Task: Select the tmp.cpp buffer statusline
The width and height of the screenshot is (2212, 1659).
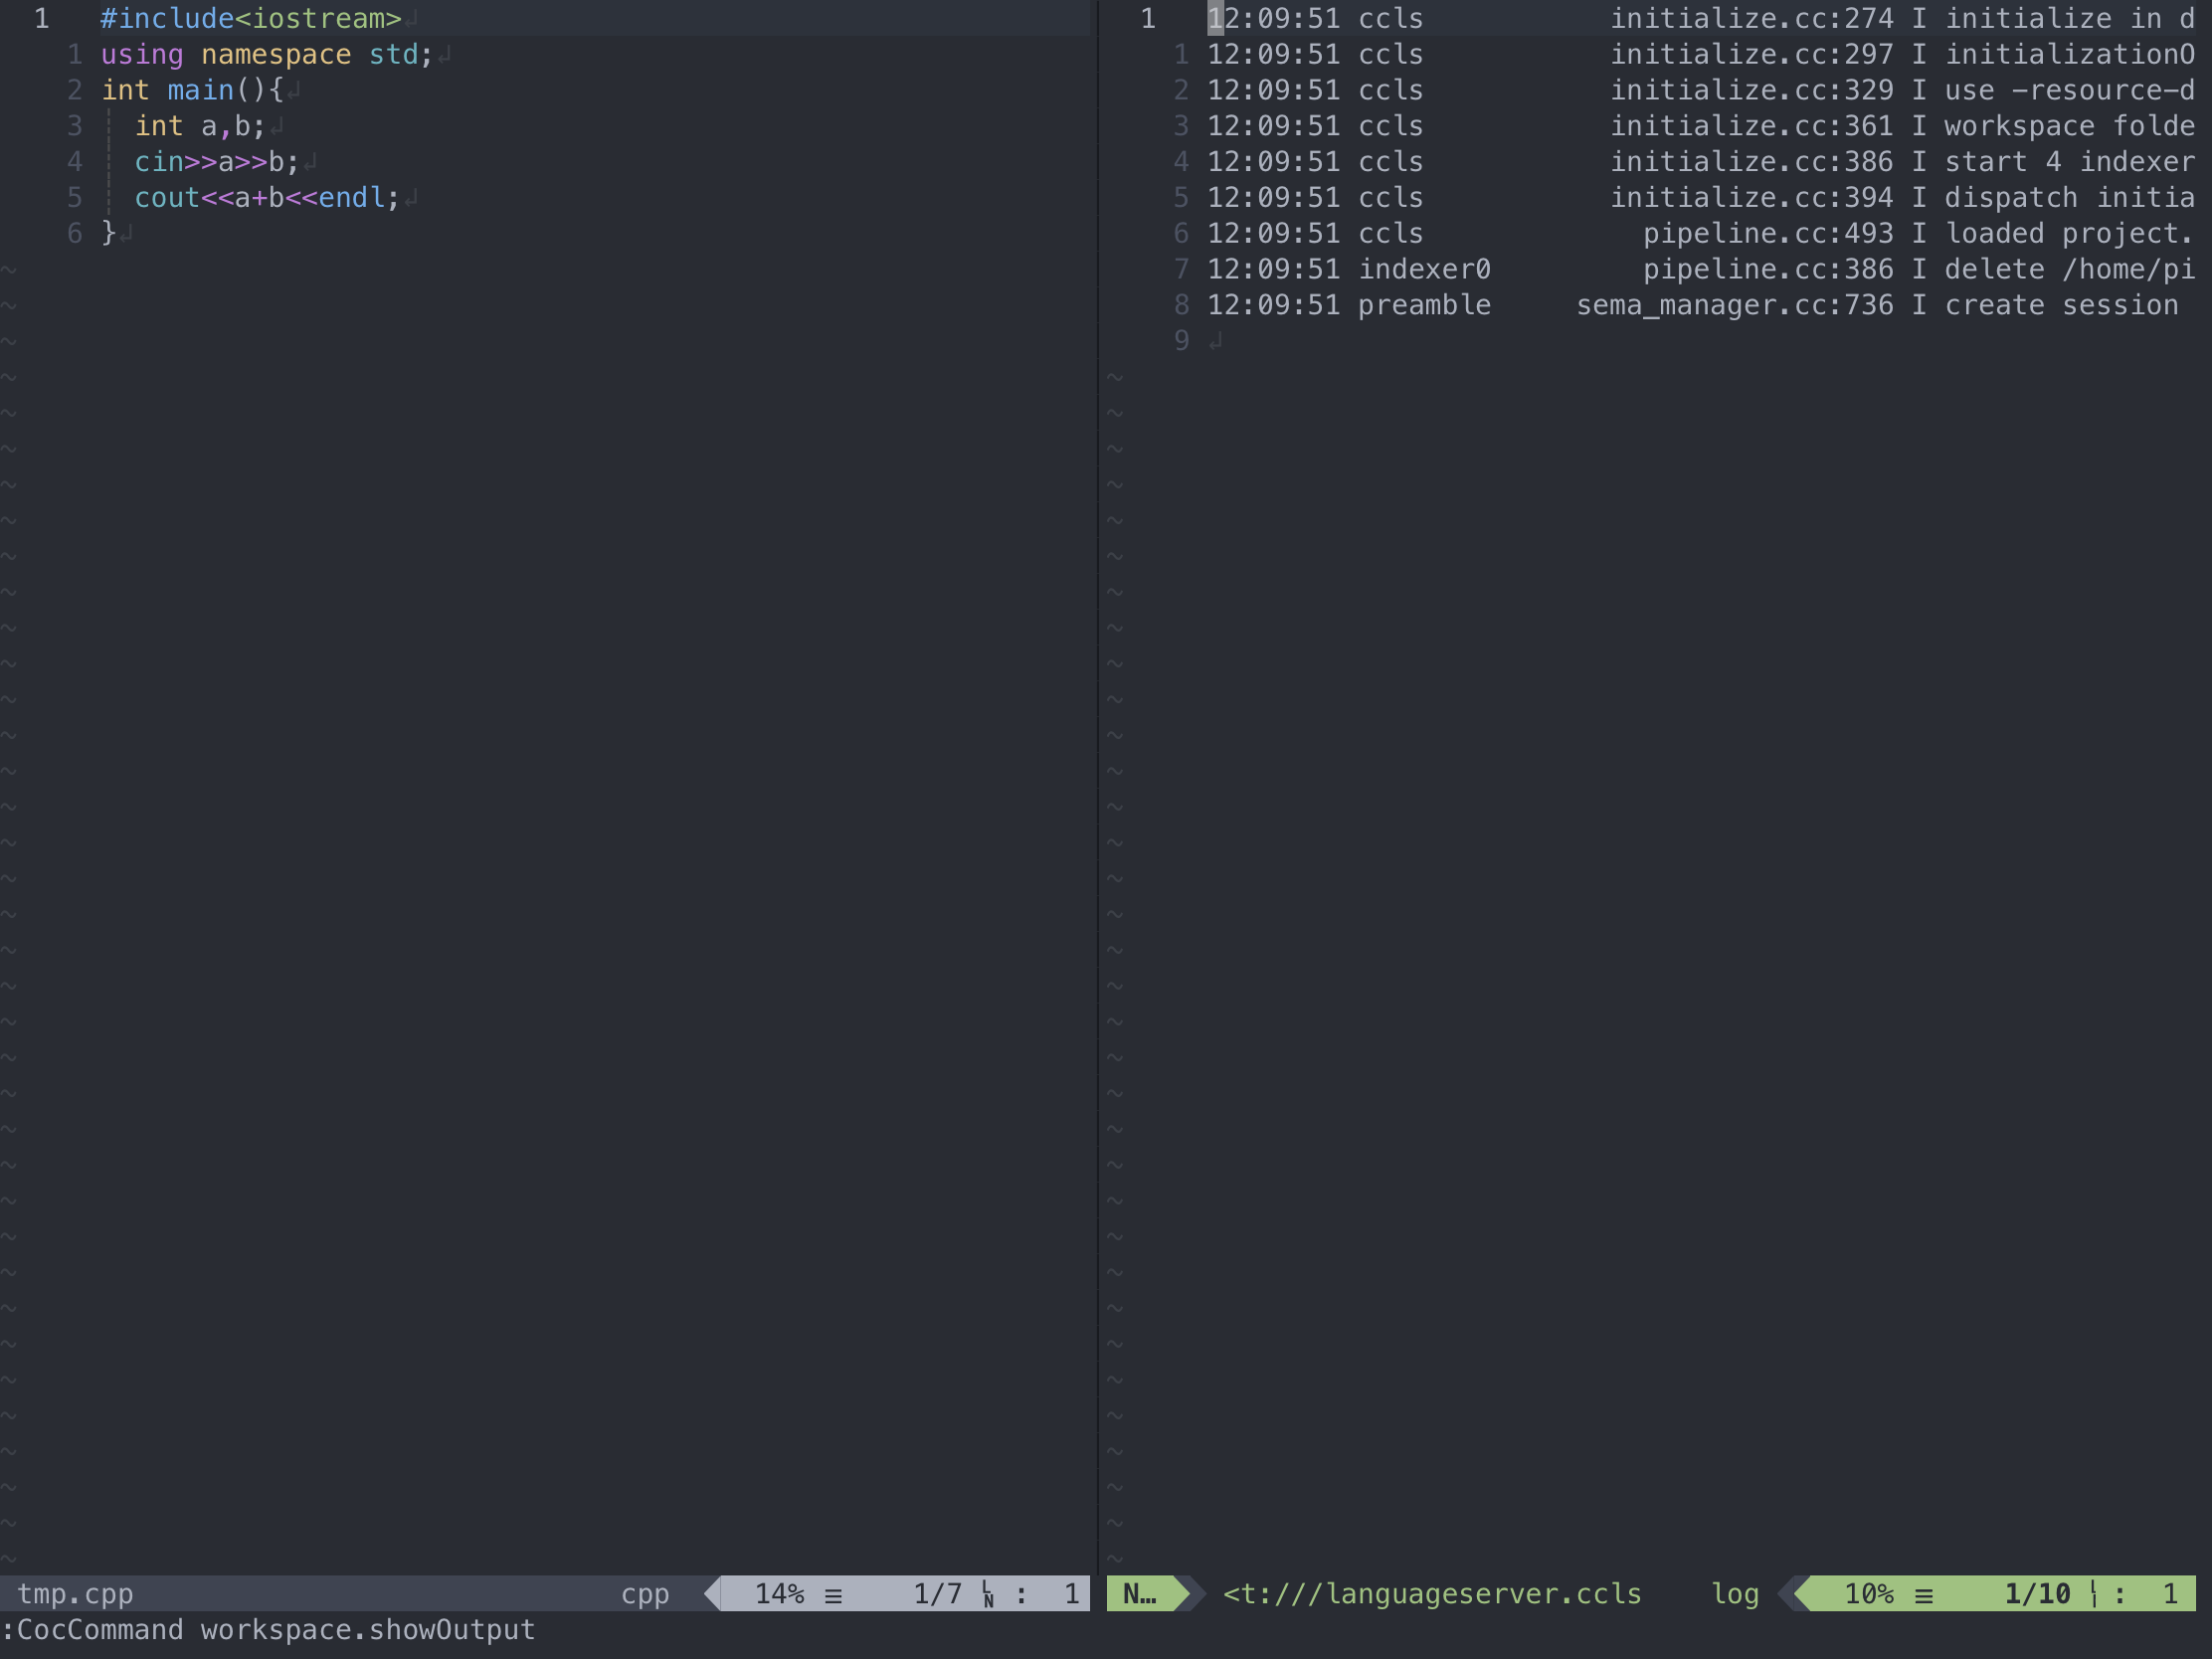Action: 75,1594
